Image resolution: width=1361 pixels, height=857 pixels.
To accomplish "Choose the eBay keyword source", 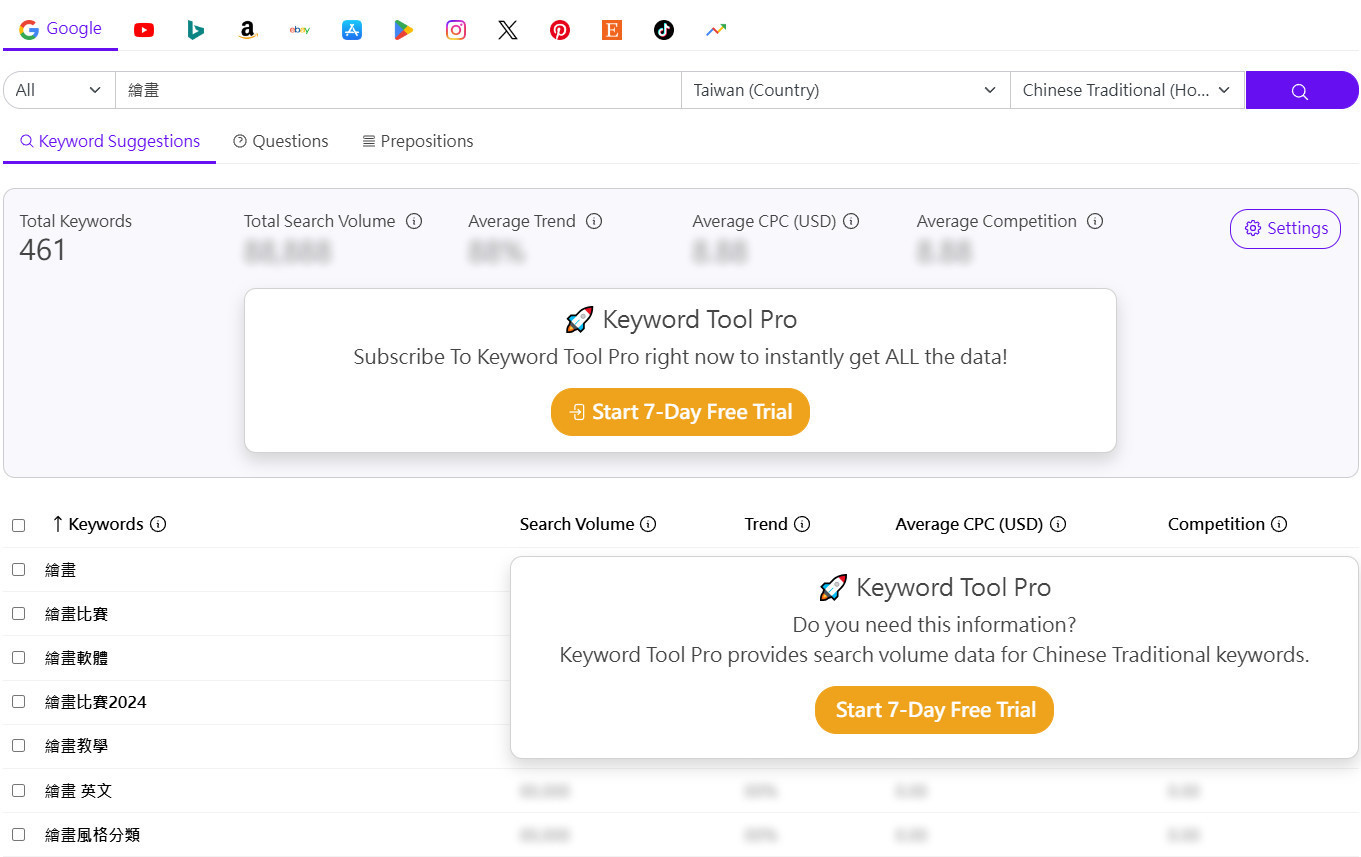I will (300, 30).
